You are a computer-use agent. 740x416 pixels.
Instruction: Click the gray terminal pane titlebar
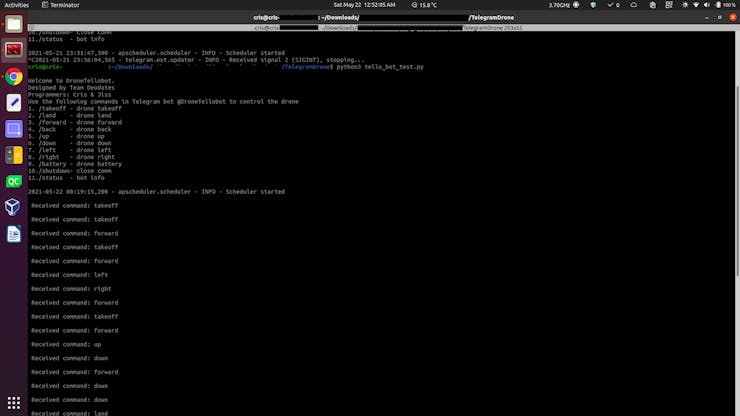pos(384,28)
